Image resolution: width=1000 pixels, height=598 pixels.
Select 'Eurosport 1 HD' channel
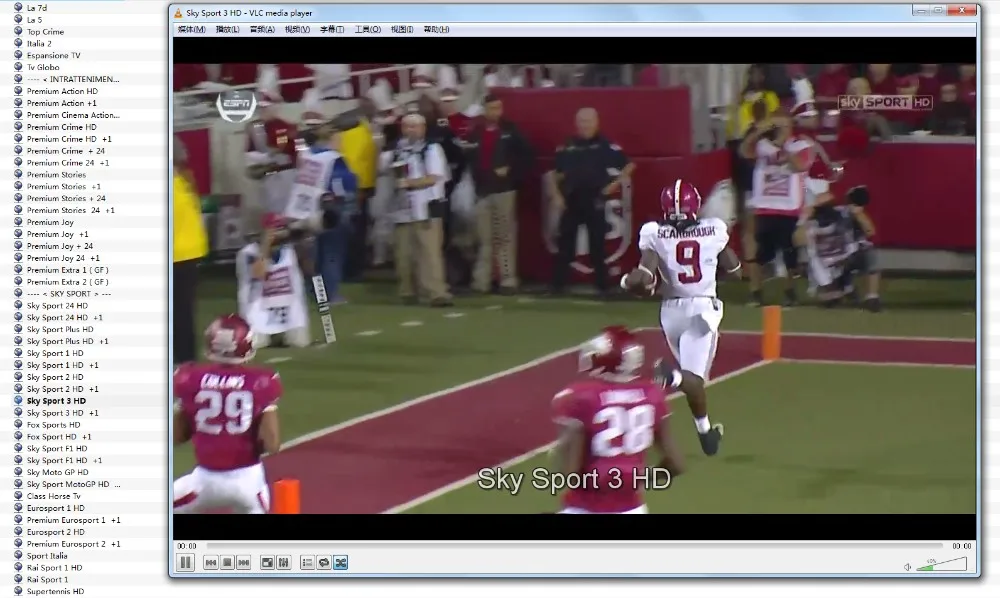tap(55, 508)
